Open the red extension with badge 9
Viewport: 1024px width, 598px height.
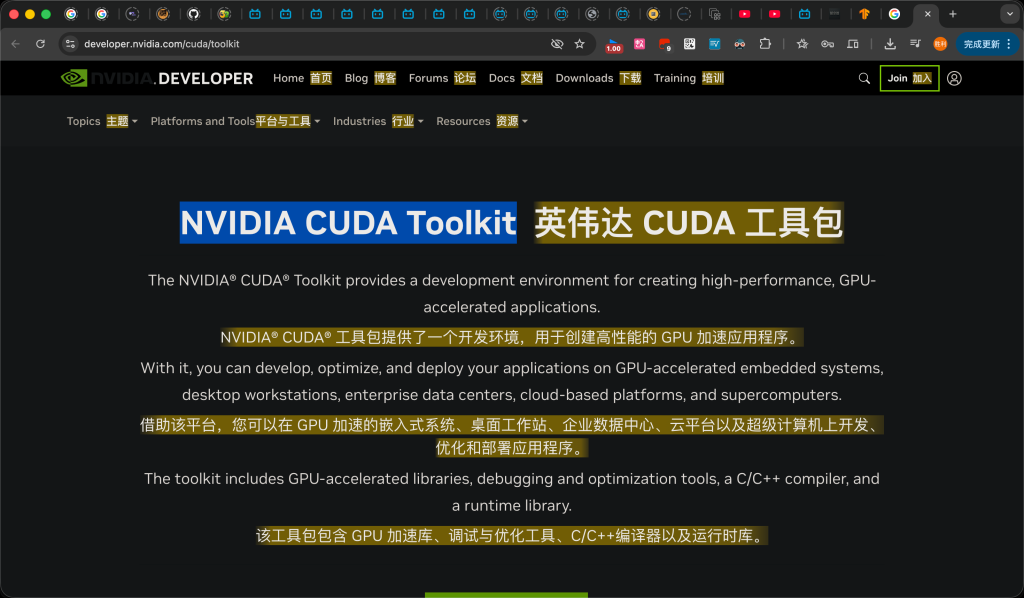665,44
